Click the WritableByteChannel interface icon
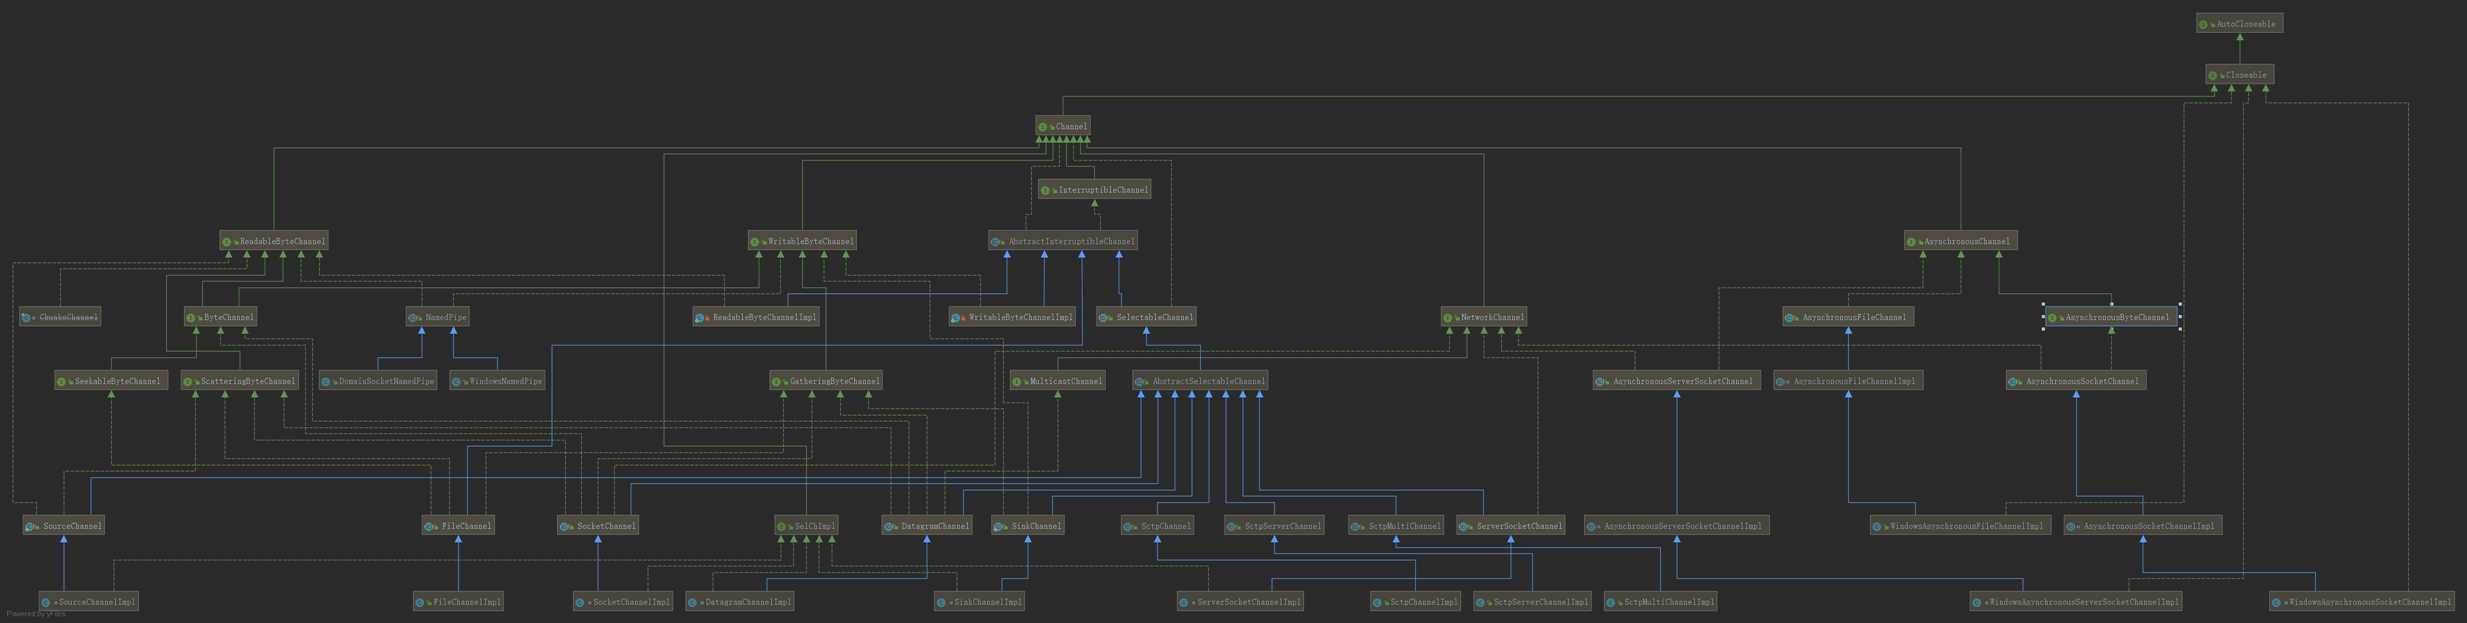 pyautogui.click(x=755, y=242)
